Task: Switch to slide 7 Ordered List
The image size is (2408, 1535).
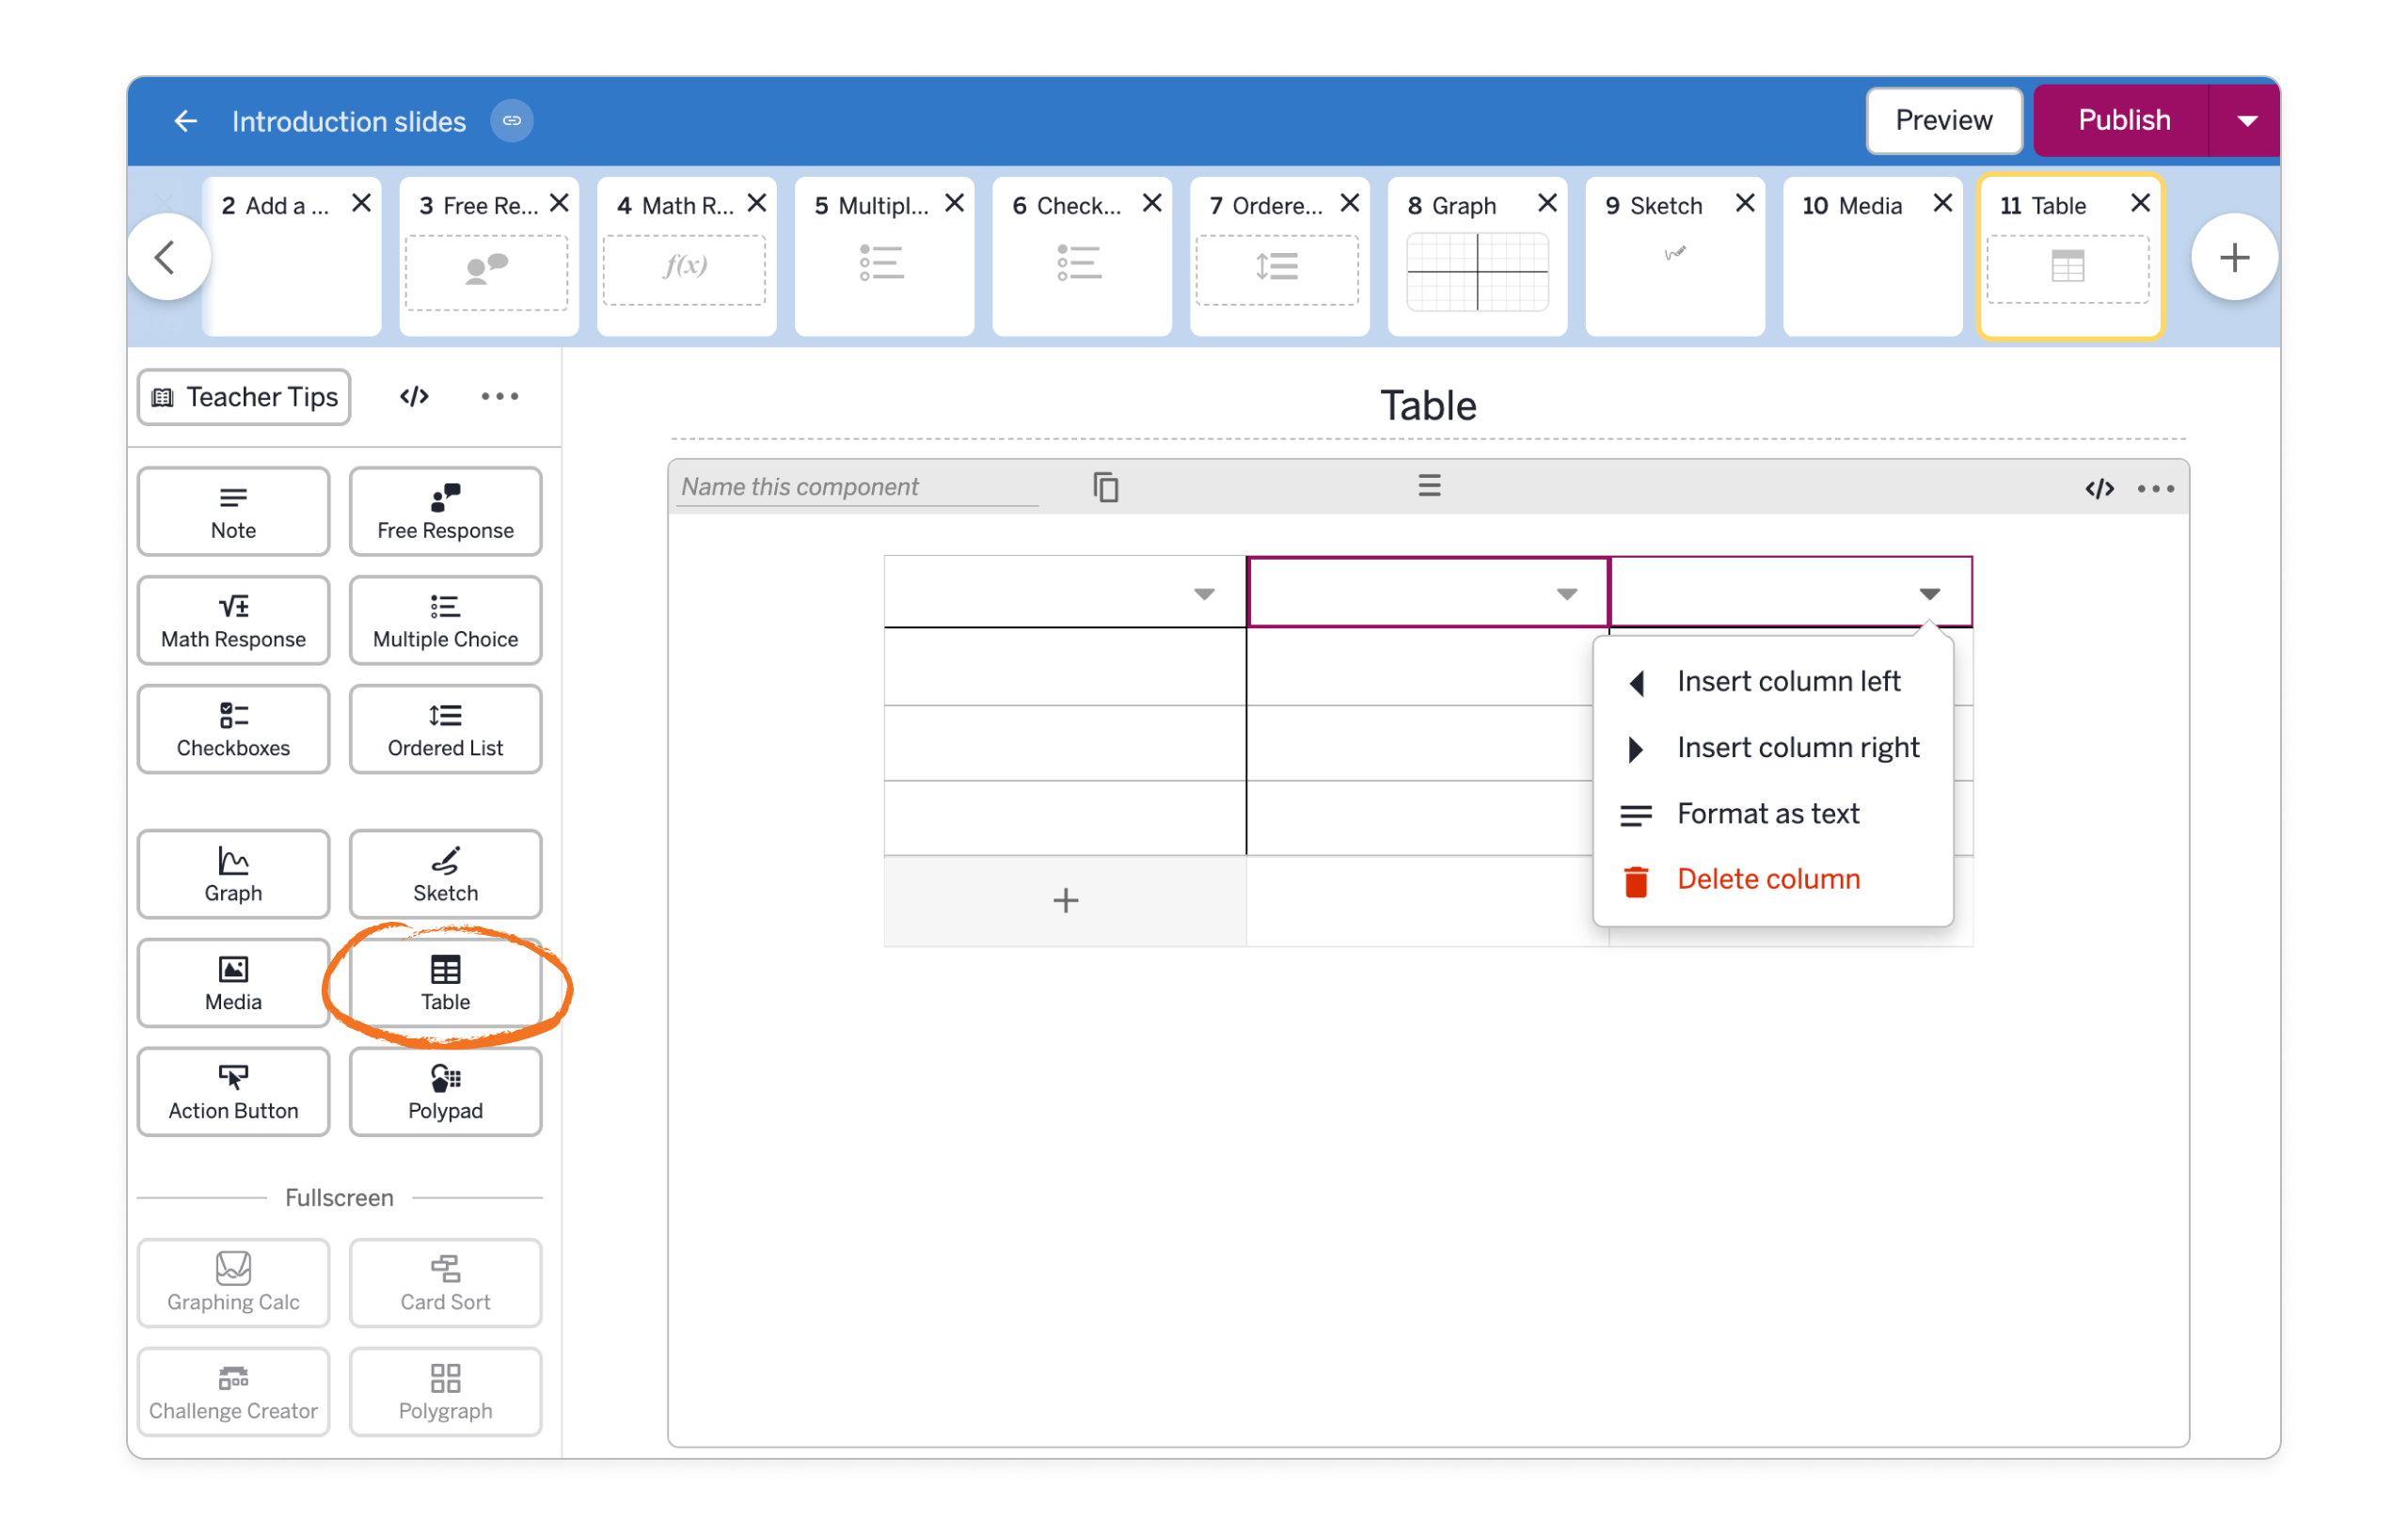Action: (1278, 257)
